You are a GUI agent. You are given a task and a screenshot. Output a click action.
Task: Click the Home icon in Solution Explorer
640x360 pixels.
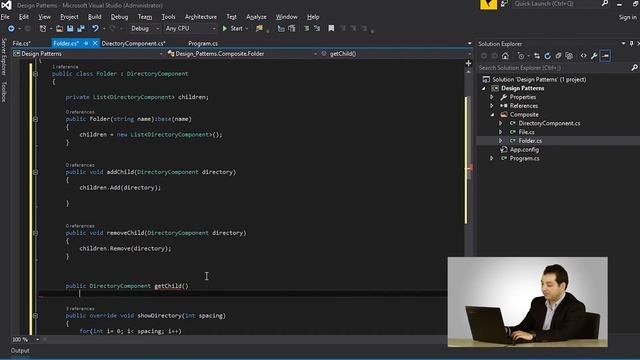[x=505, y=56]
